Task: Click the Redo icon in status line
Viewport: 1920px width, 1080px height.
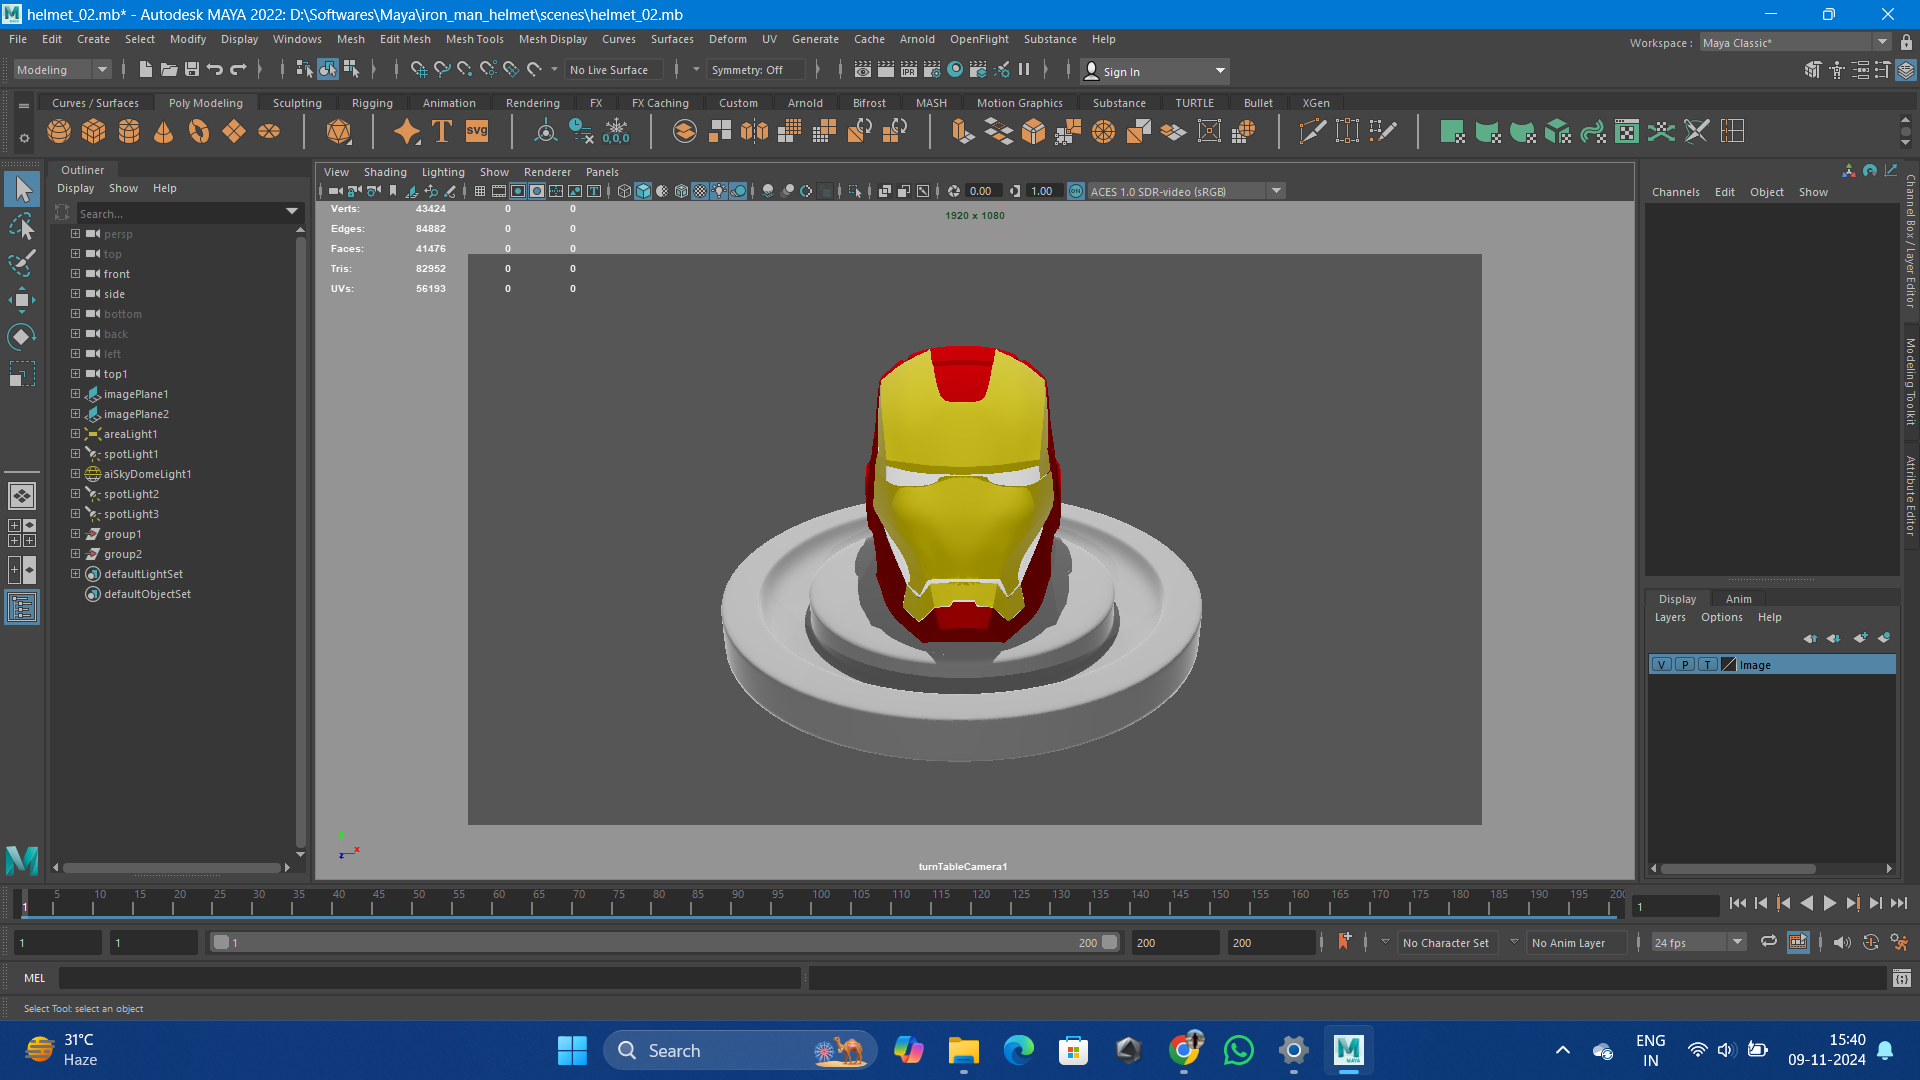Action: click(238, 69)
